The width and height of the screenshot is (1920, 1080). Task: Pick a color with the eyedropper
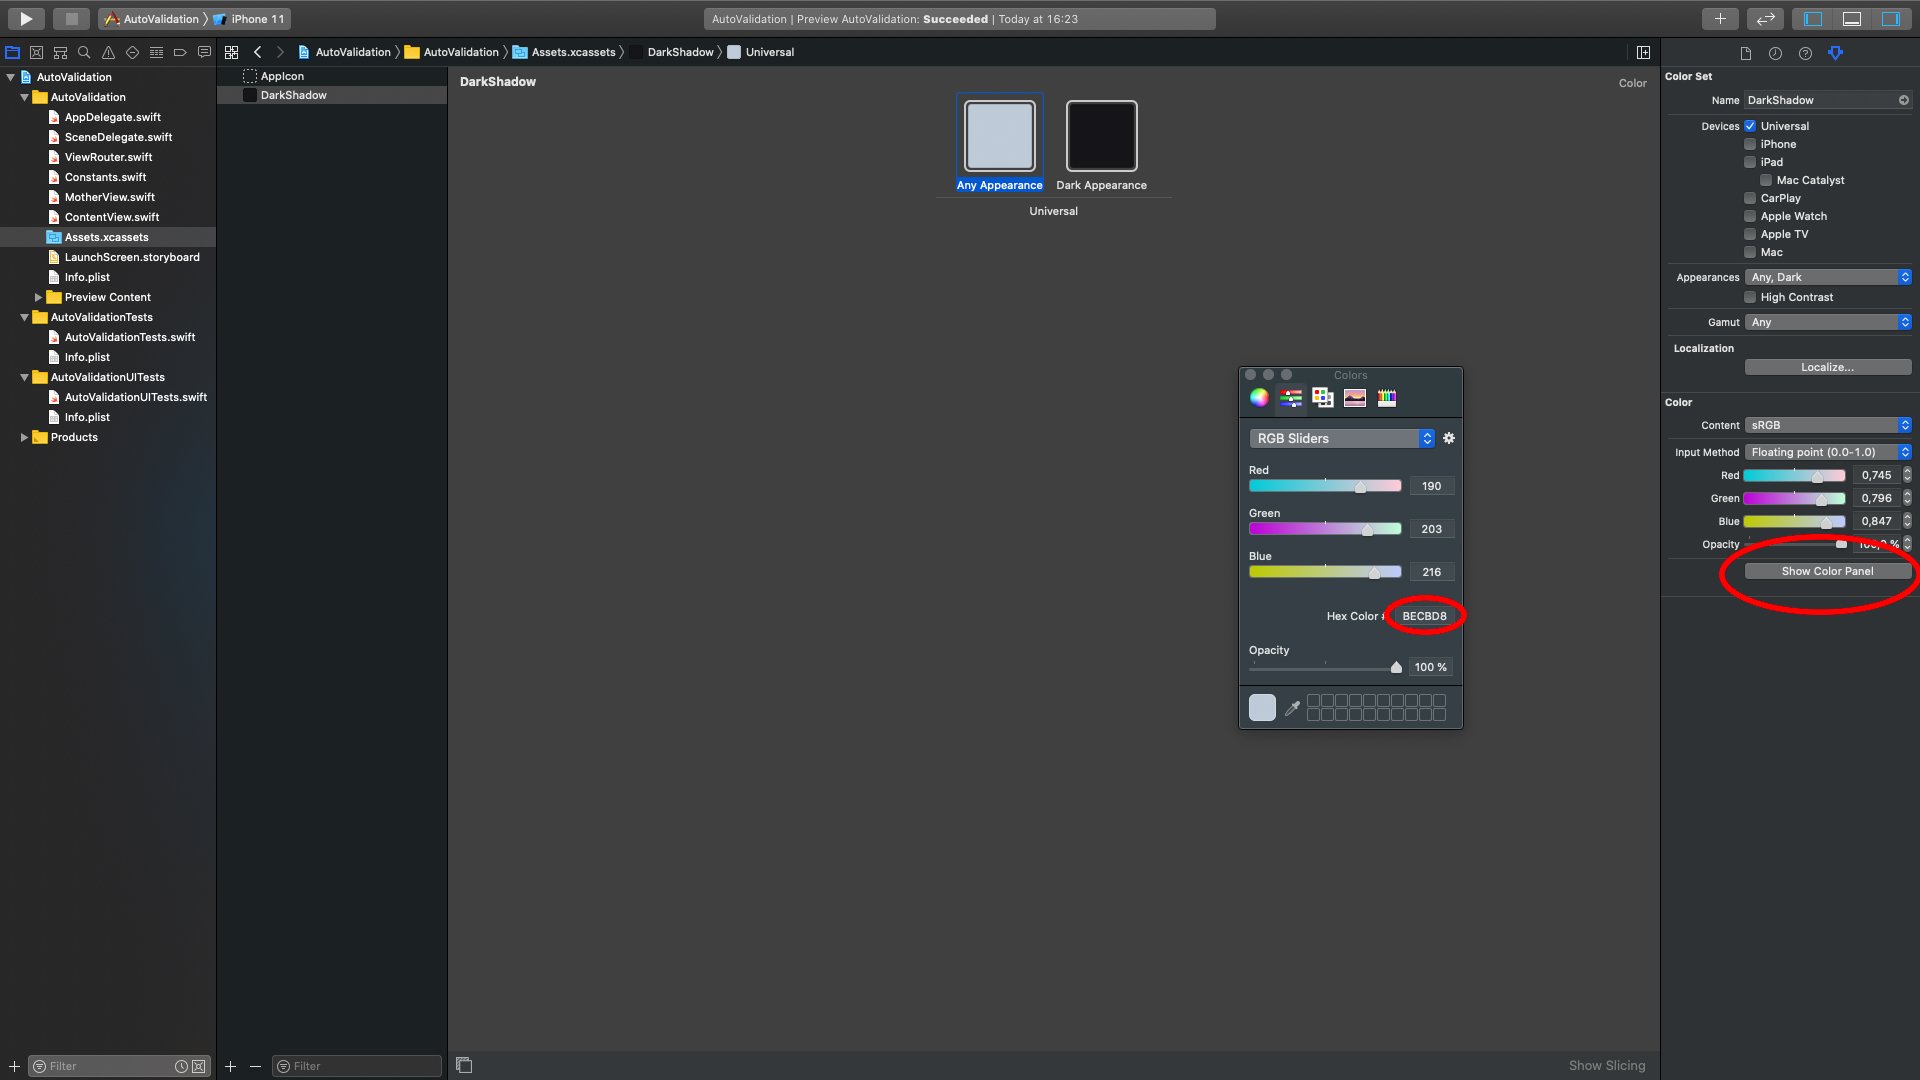(1292, 708)
